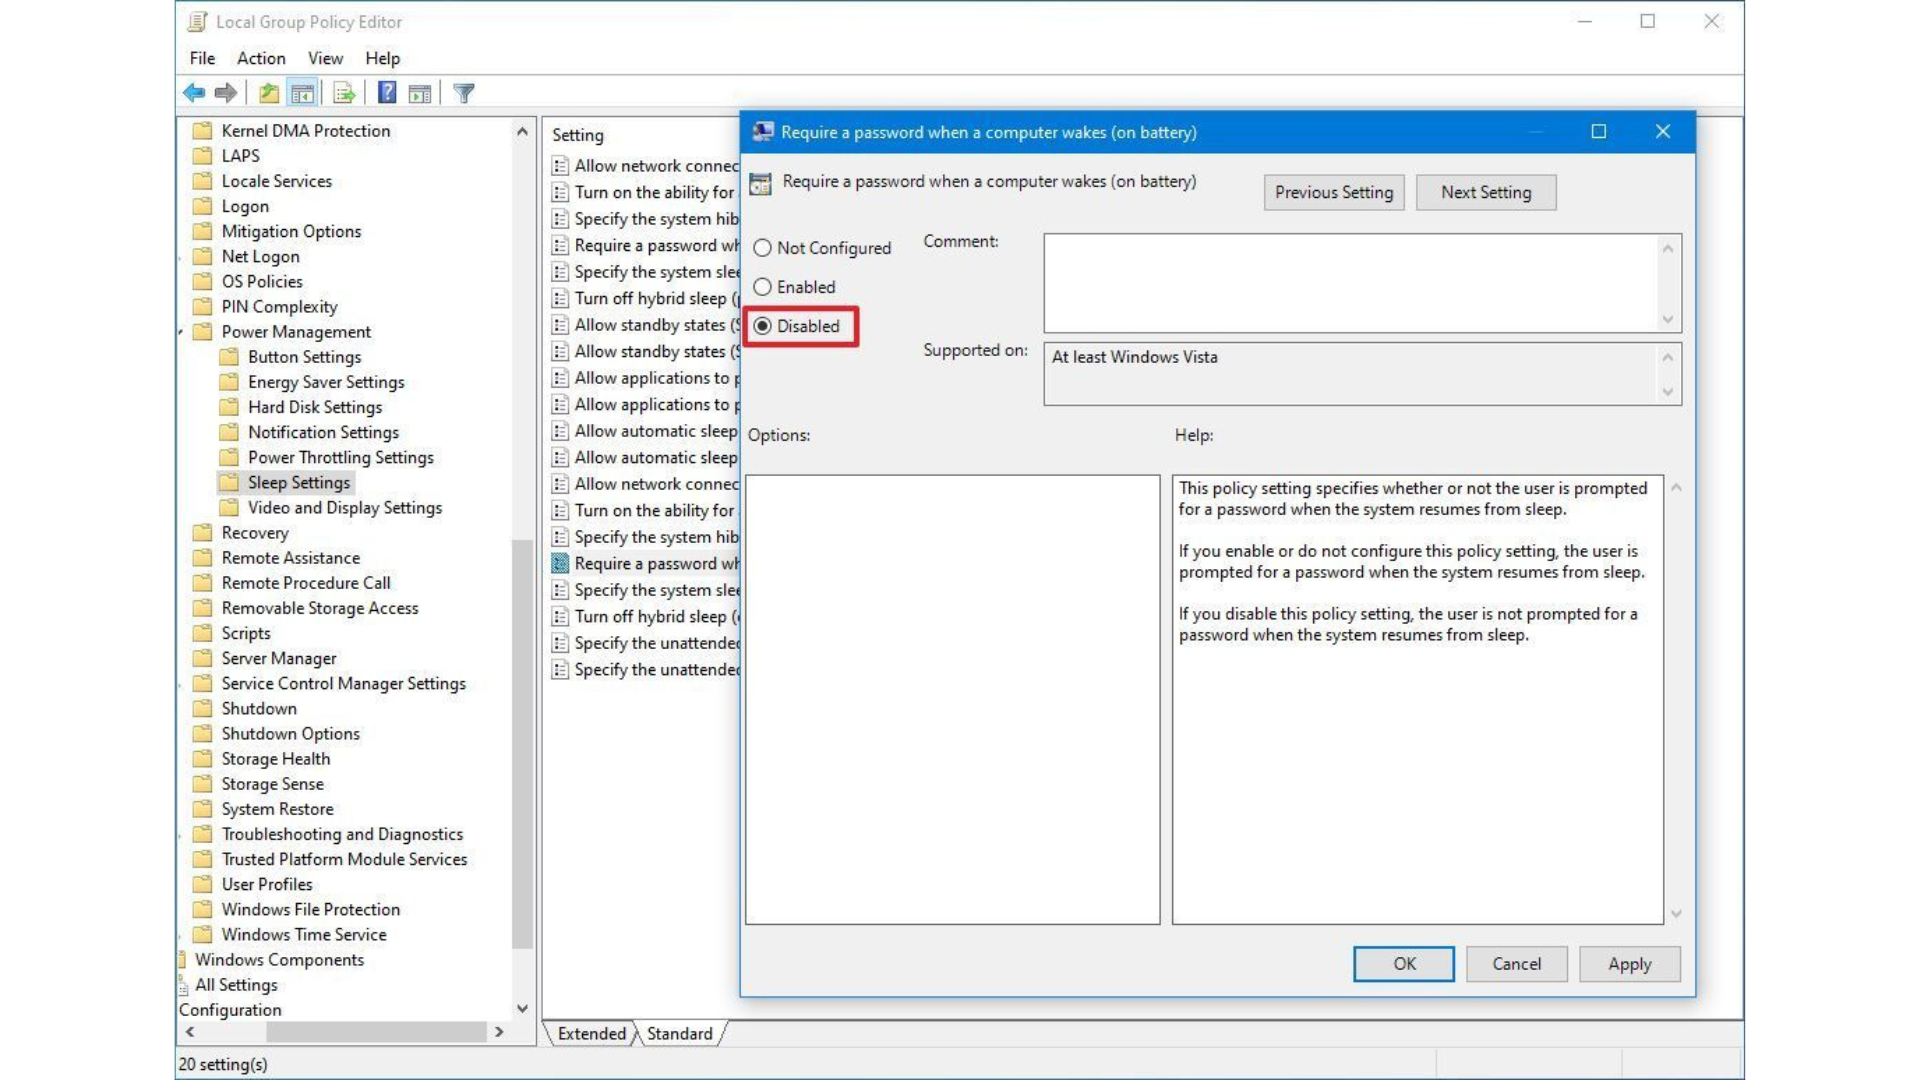
Task: Toggle the Show/Hide Console Tree icon
Action: click(x=302, y=93)
